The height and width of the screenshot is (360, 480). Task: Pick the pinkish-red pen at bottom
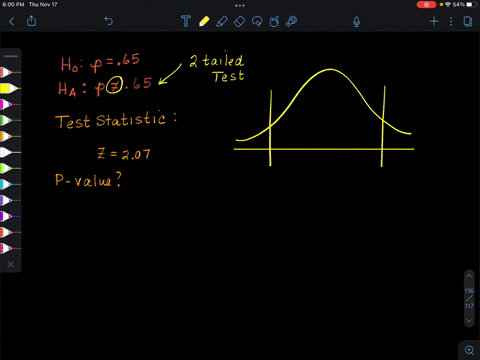point(10,248)
